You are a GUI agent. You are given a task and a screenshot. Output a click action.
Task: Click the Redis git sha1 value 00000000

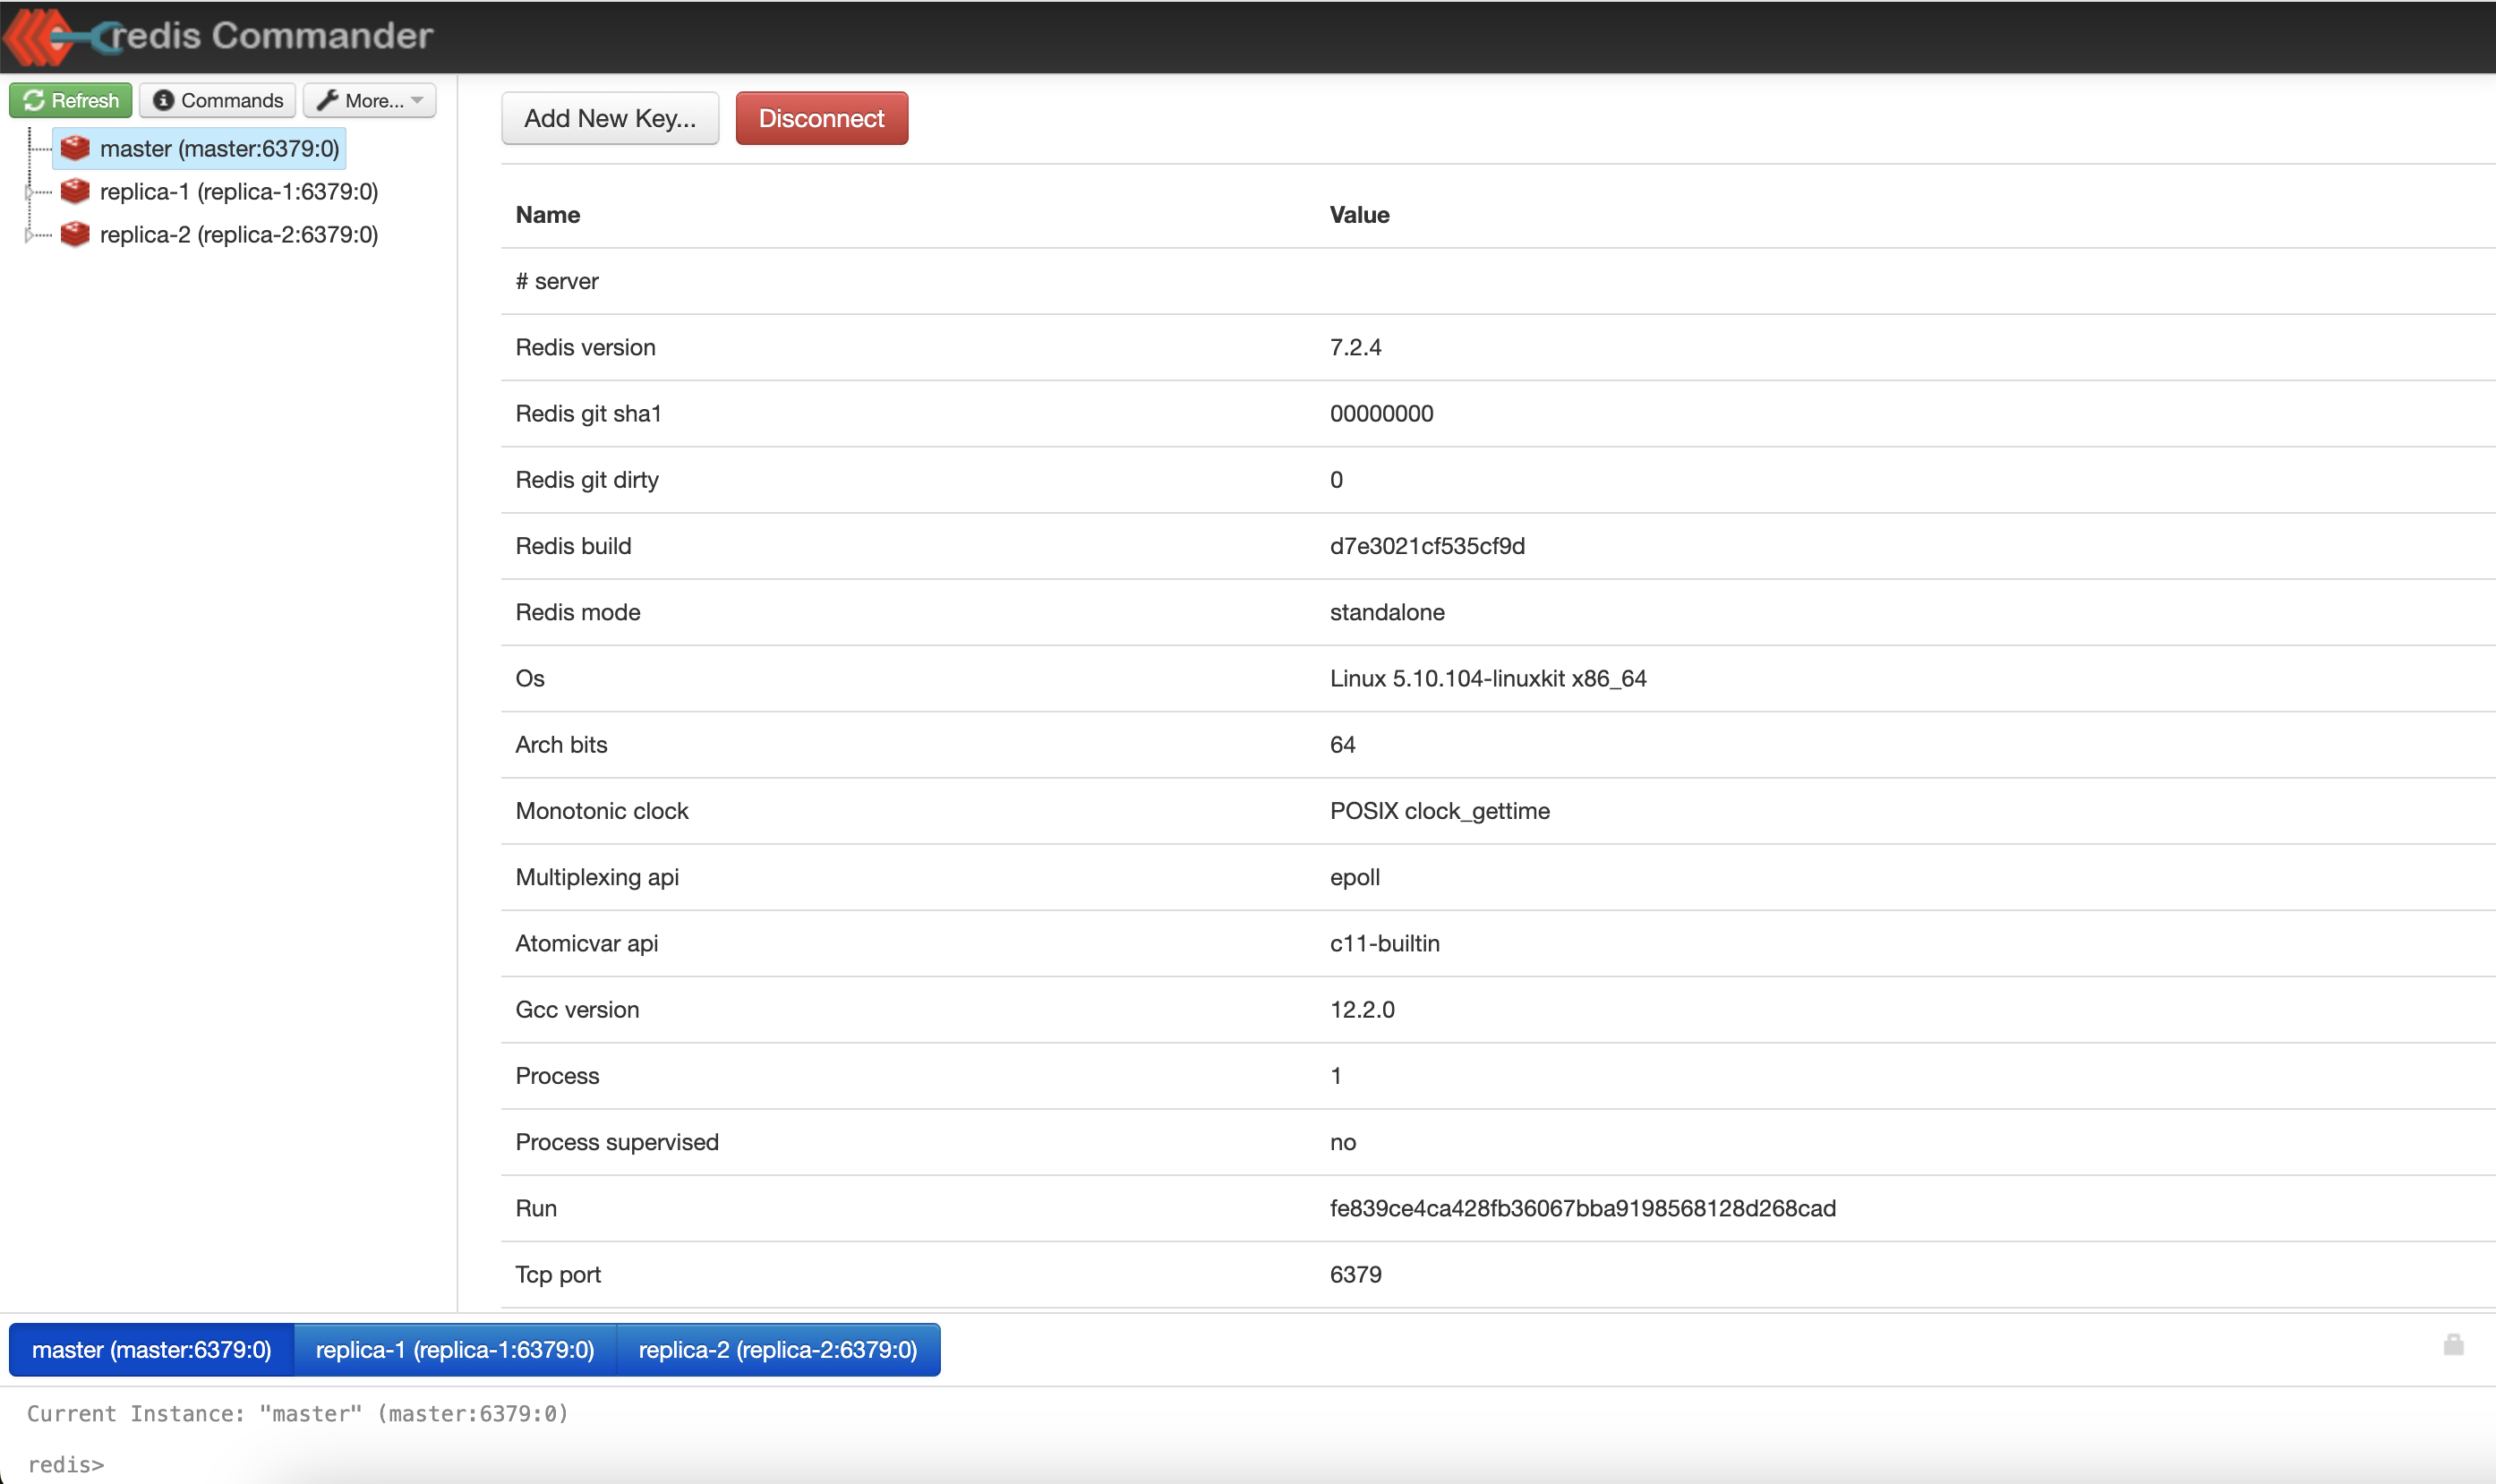pyautogui.click(x=1382, y=413)
